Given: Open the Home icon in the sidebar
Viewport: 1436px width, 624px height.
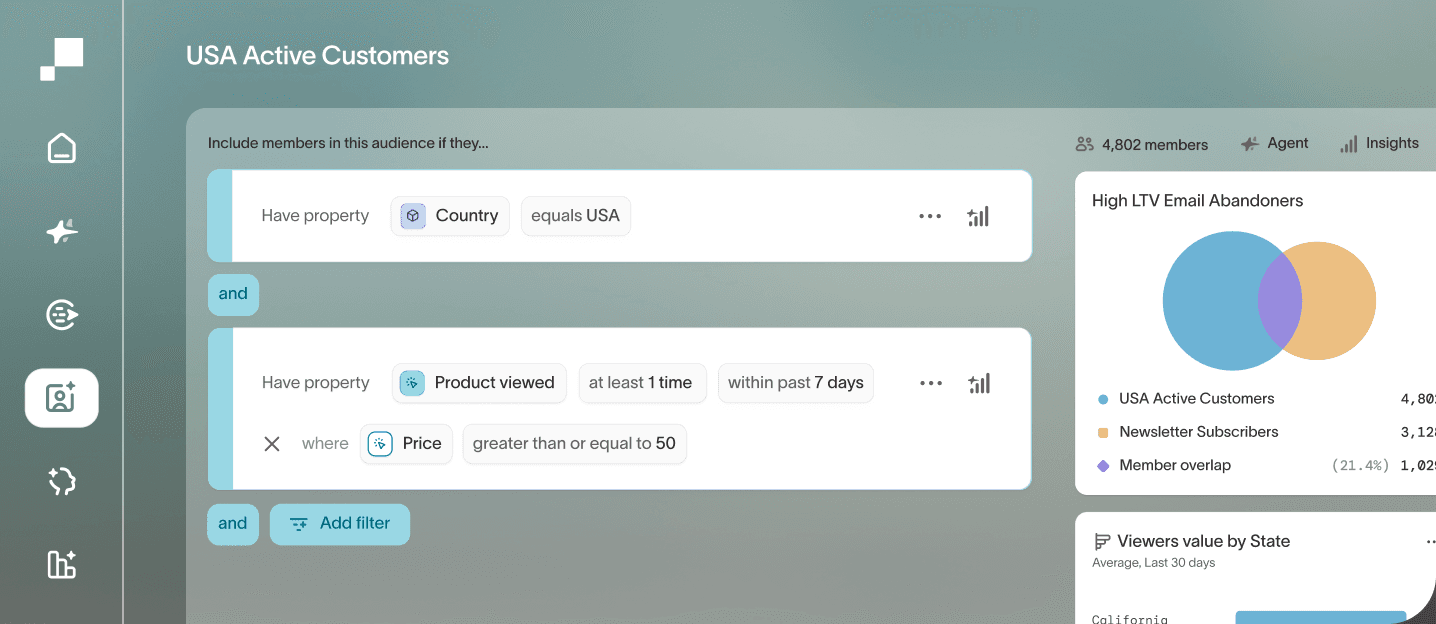Looking at the screenshot, I should (61, 147).
